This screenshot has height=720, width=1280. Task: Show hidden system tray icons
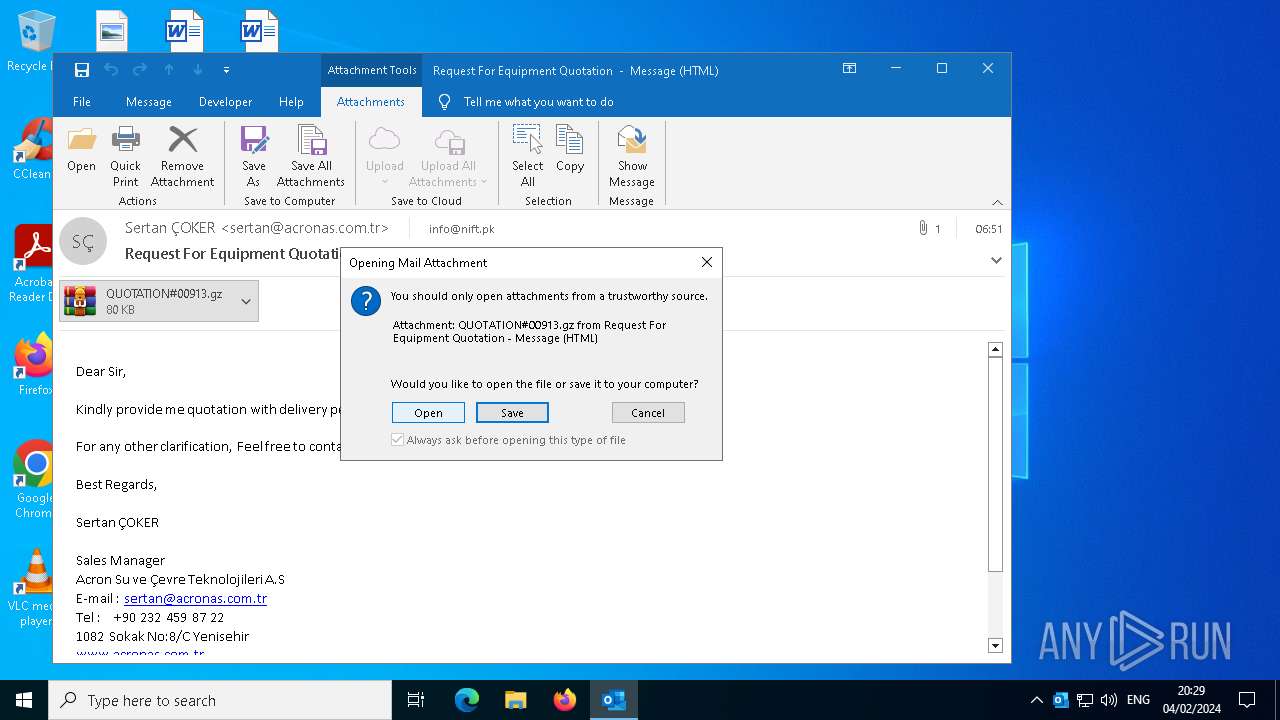point(1037,700)
